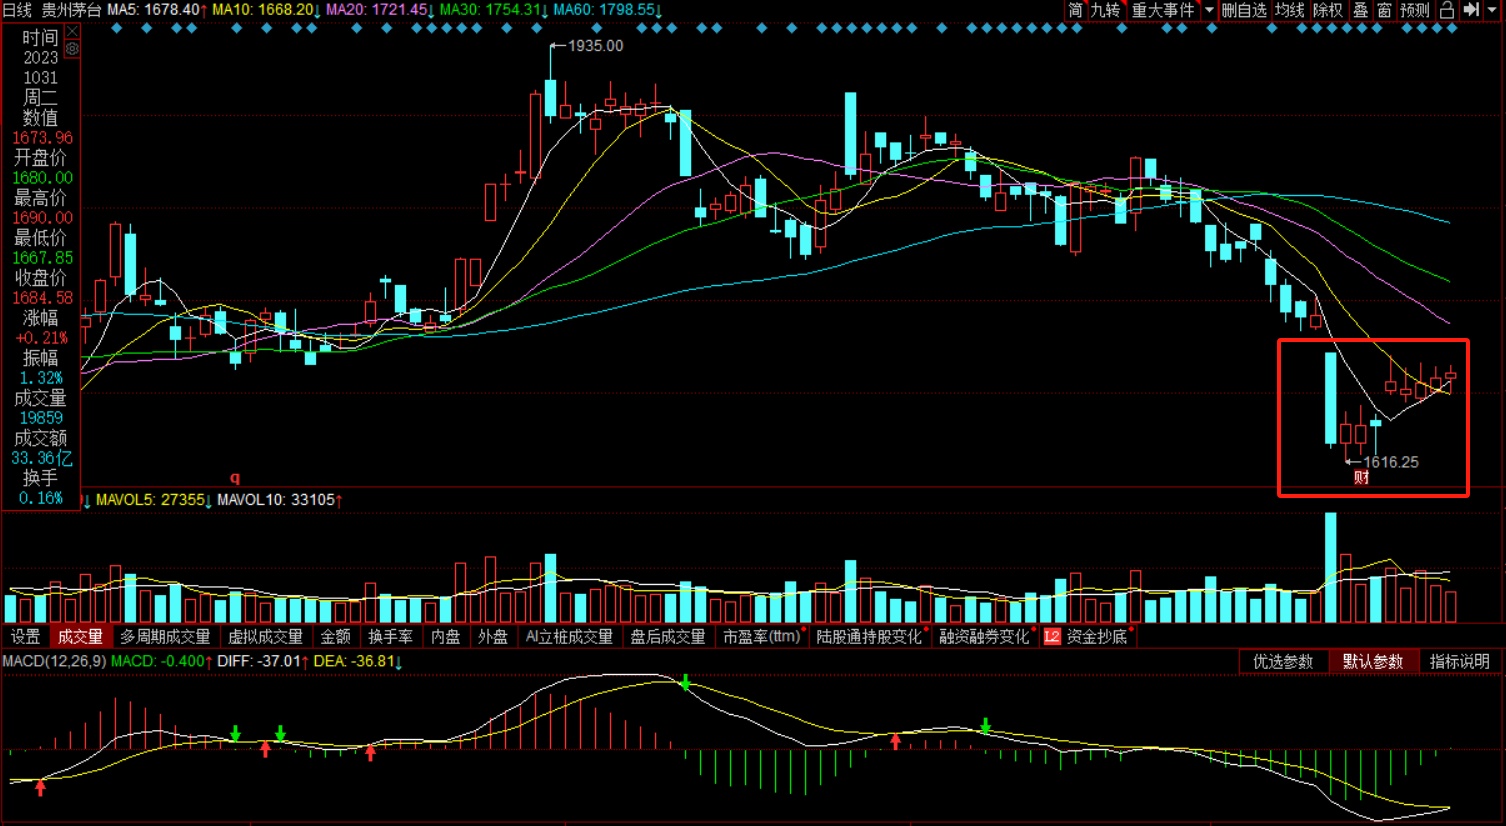Click the 重大事件 button

coord(1163,10)
